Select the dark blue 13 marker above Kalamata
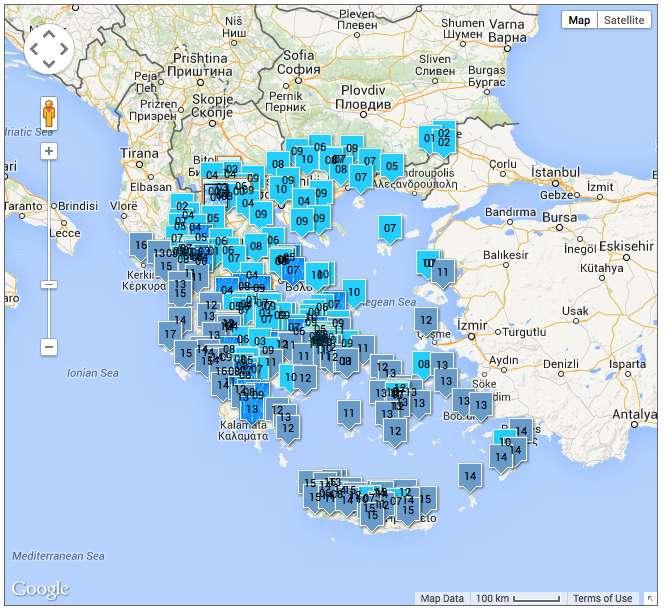Image resolution: width=666 pixels, height=611 pixels. [252, 411]
